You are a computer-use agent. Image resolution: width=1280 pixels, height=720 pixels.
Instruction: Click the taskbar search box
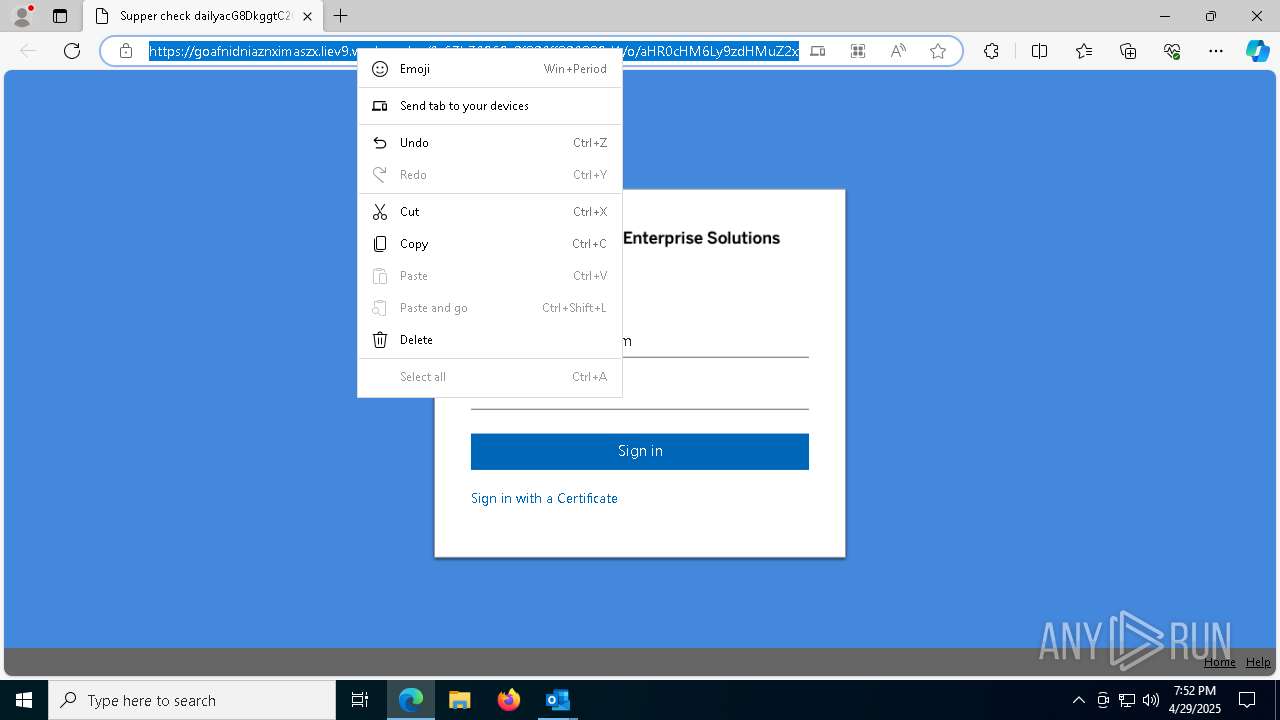192,700
